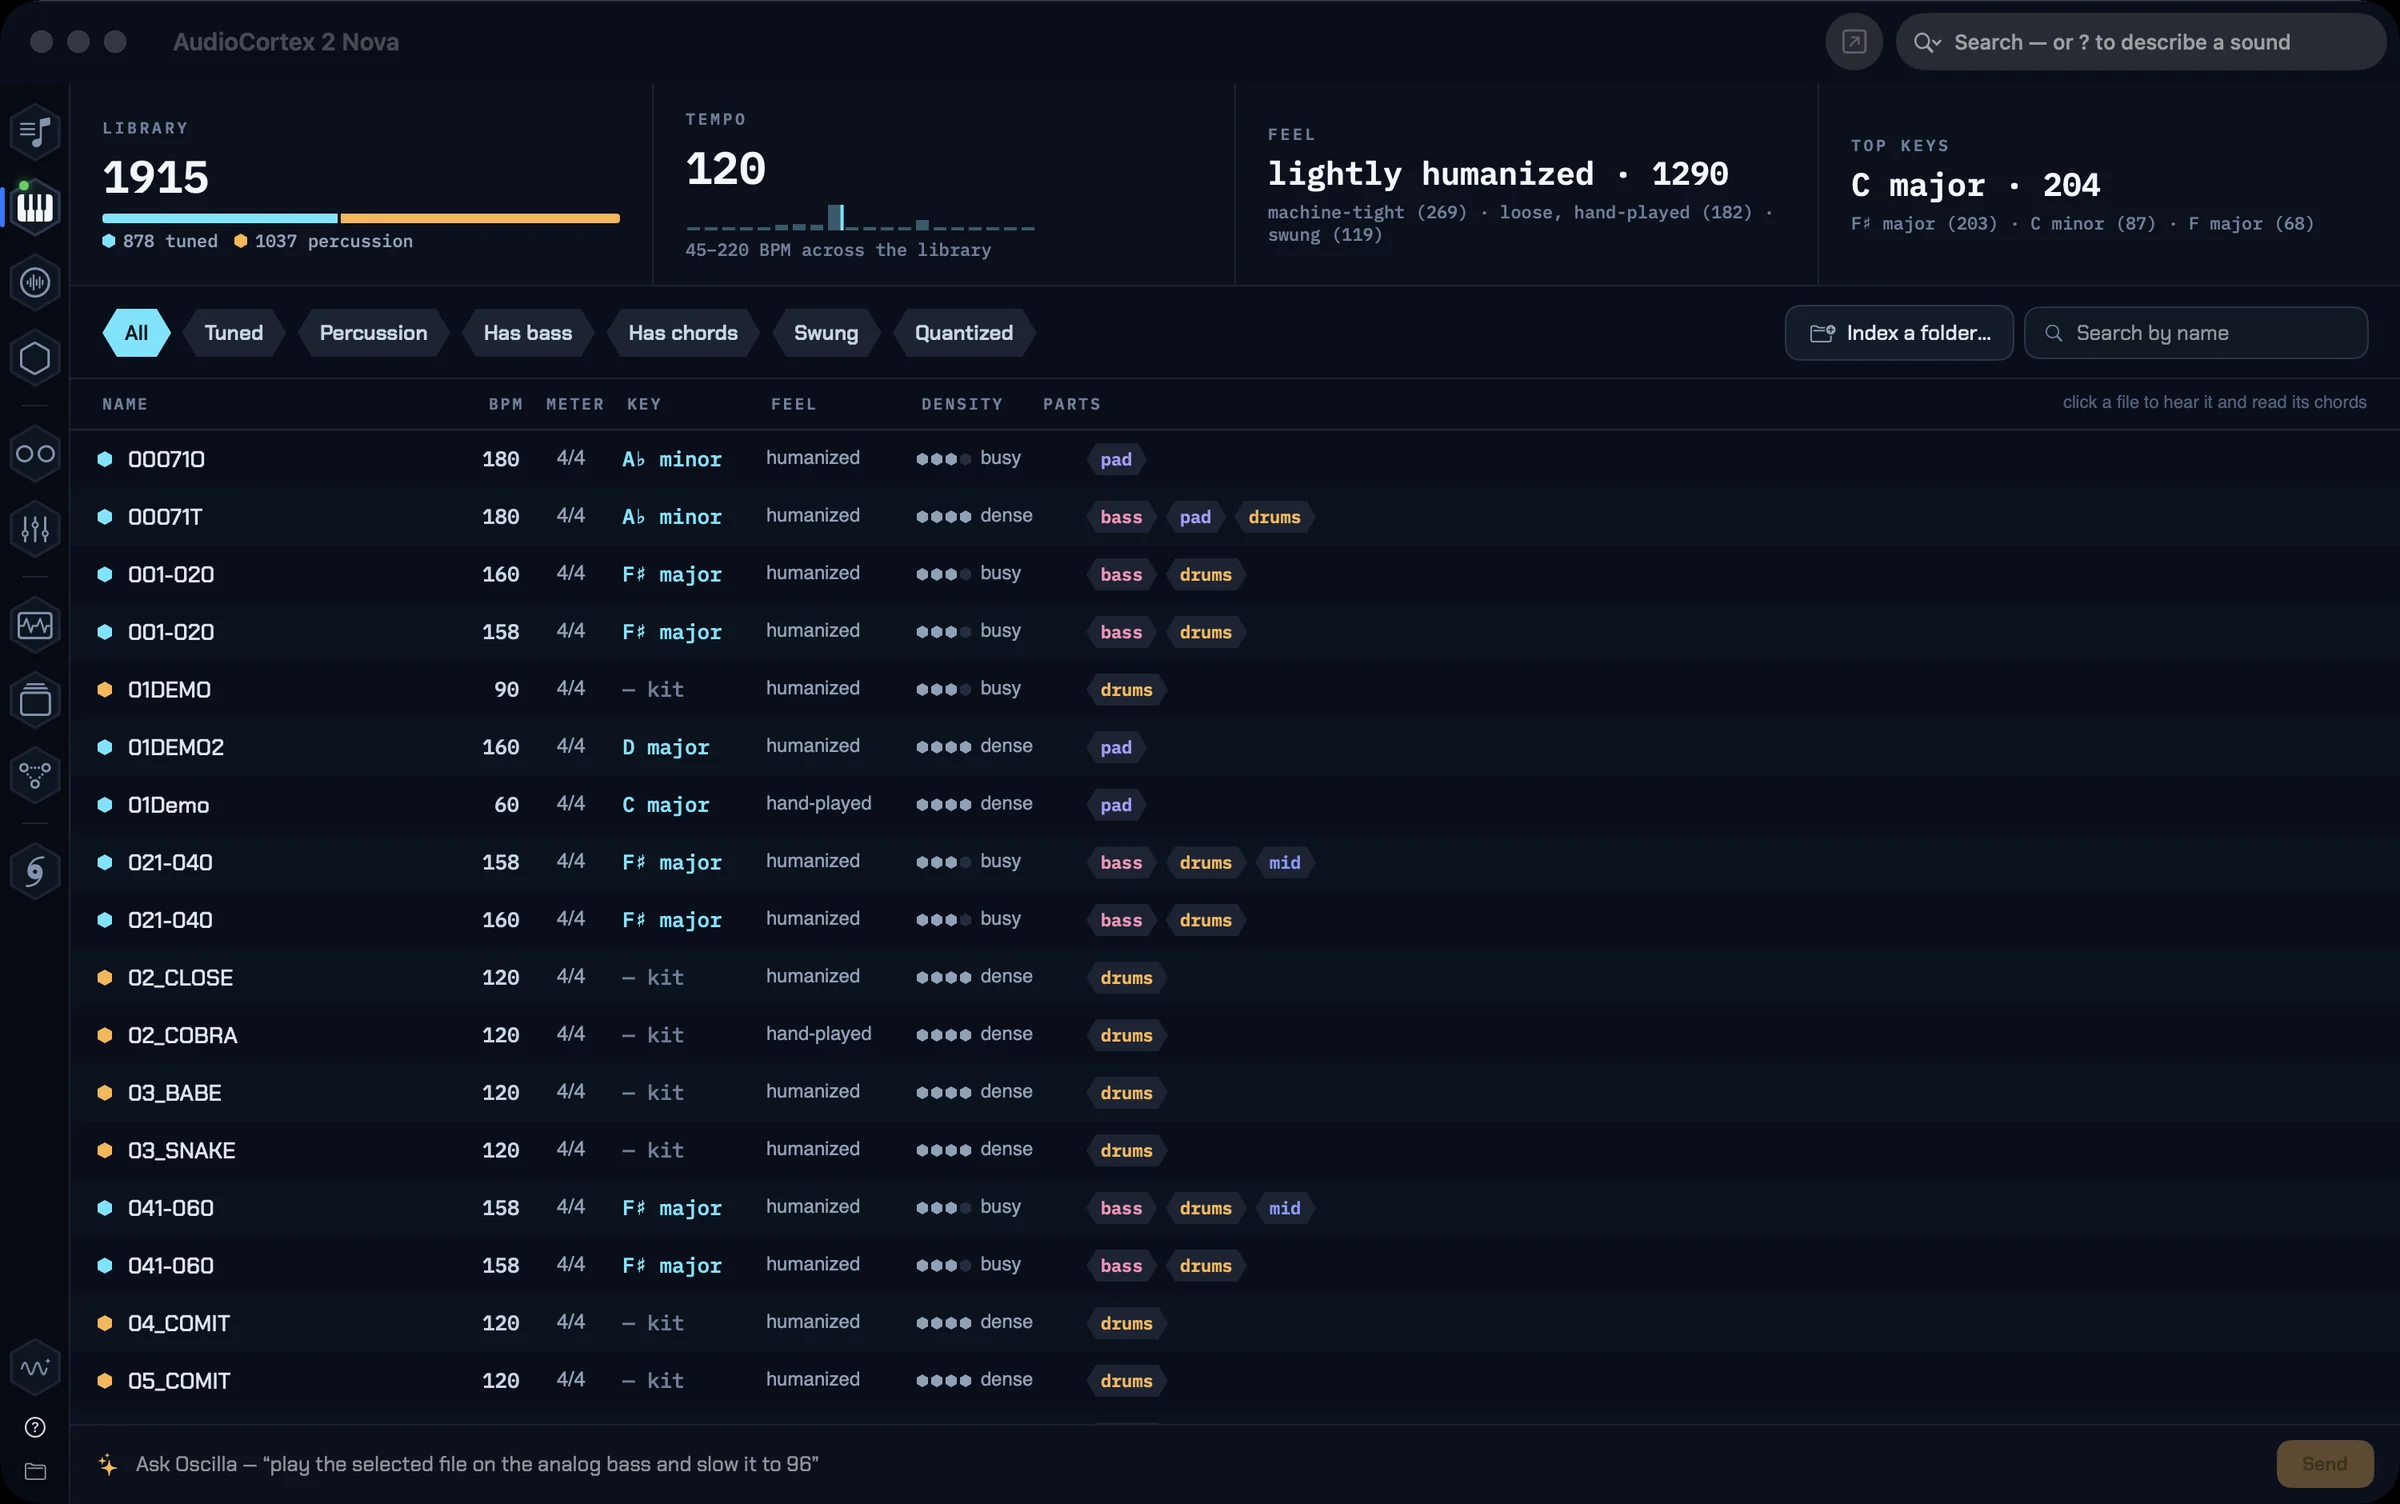Select the 03_SNAKE file row
This screenshot has width=2400, height=1504.
tap(1234, 1150)
